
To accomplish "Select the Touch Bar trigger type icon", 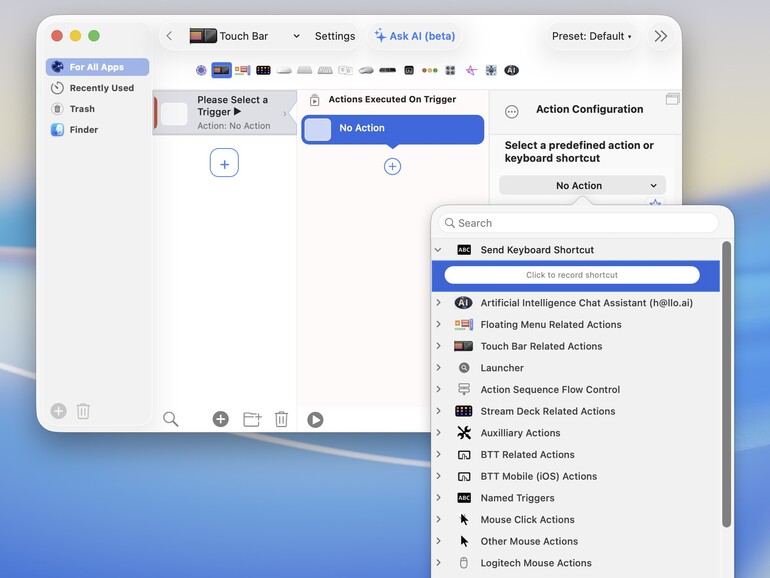I will pos(221,70).
